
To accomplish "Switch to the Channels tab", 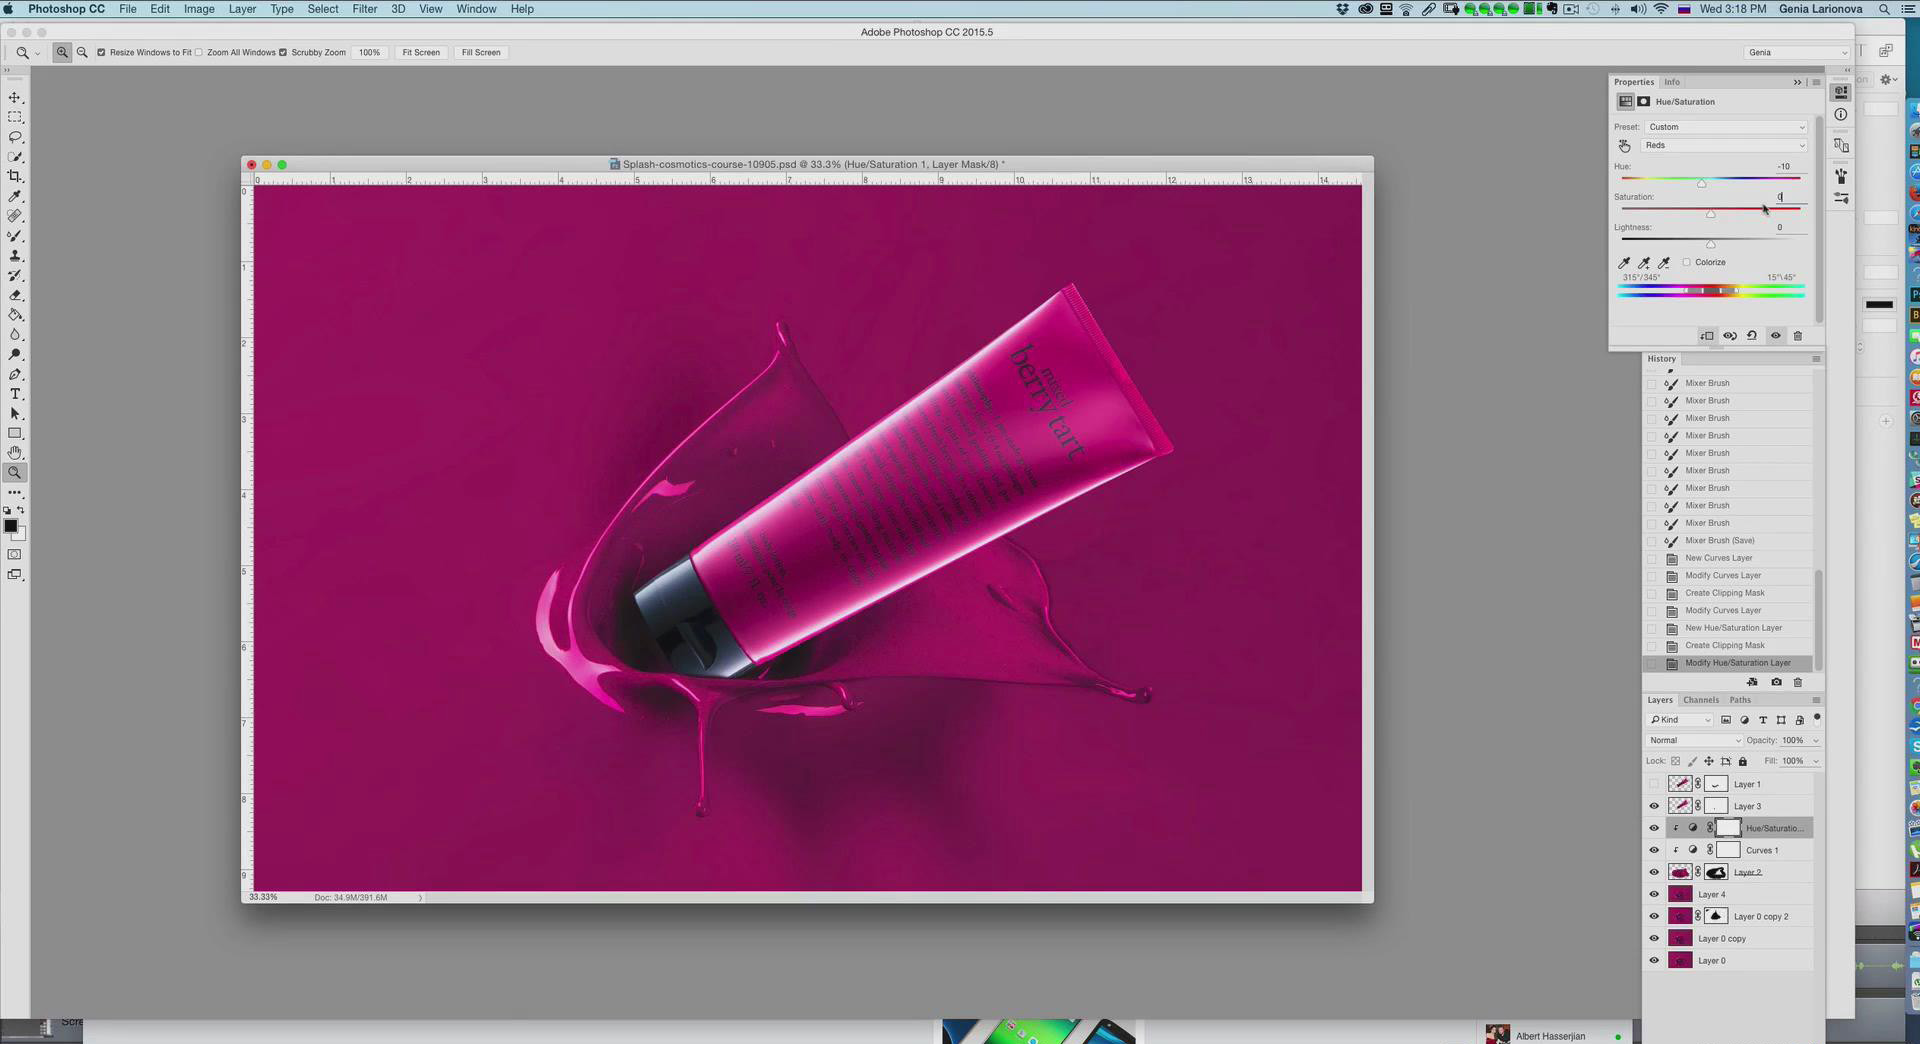I will coord(1700,700).
